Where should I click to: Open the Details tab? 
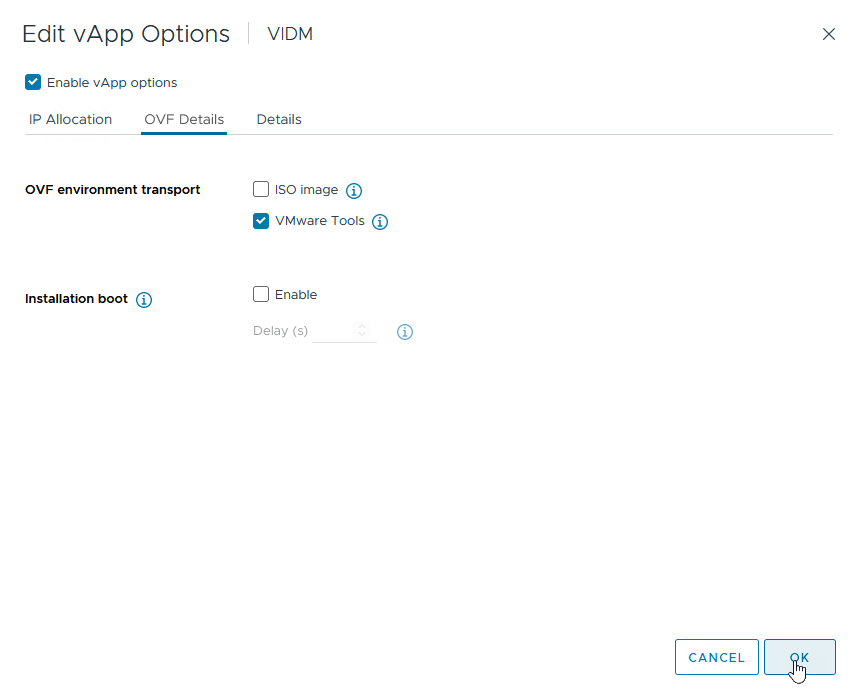click(x=279, y=119)
